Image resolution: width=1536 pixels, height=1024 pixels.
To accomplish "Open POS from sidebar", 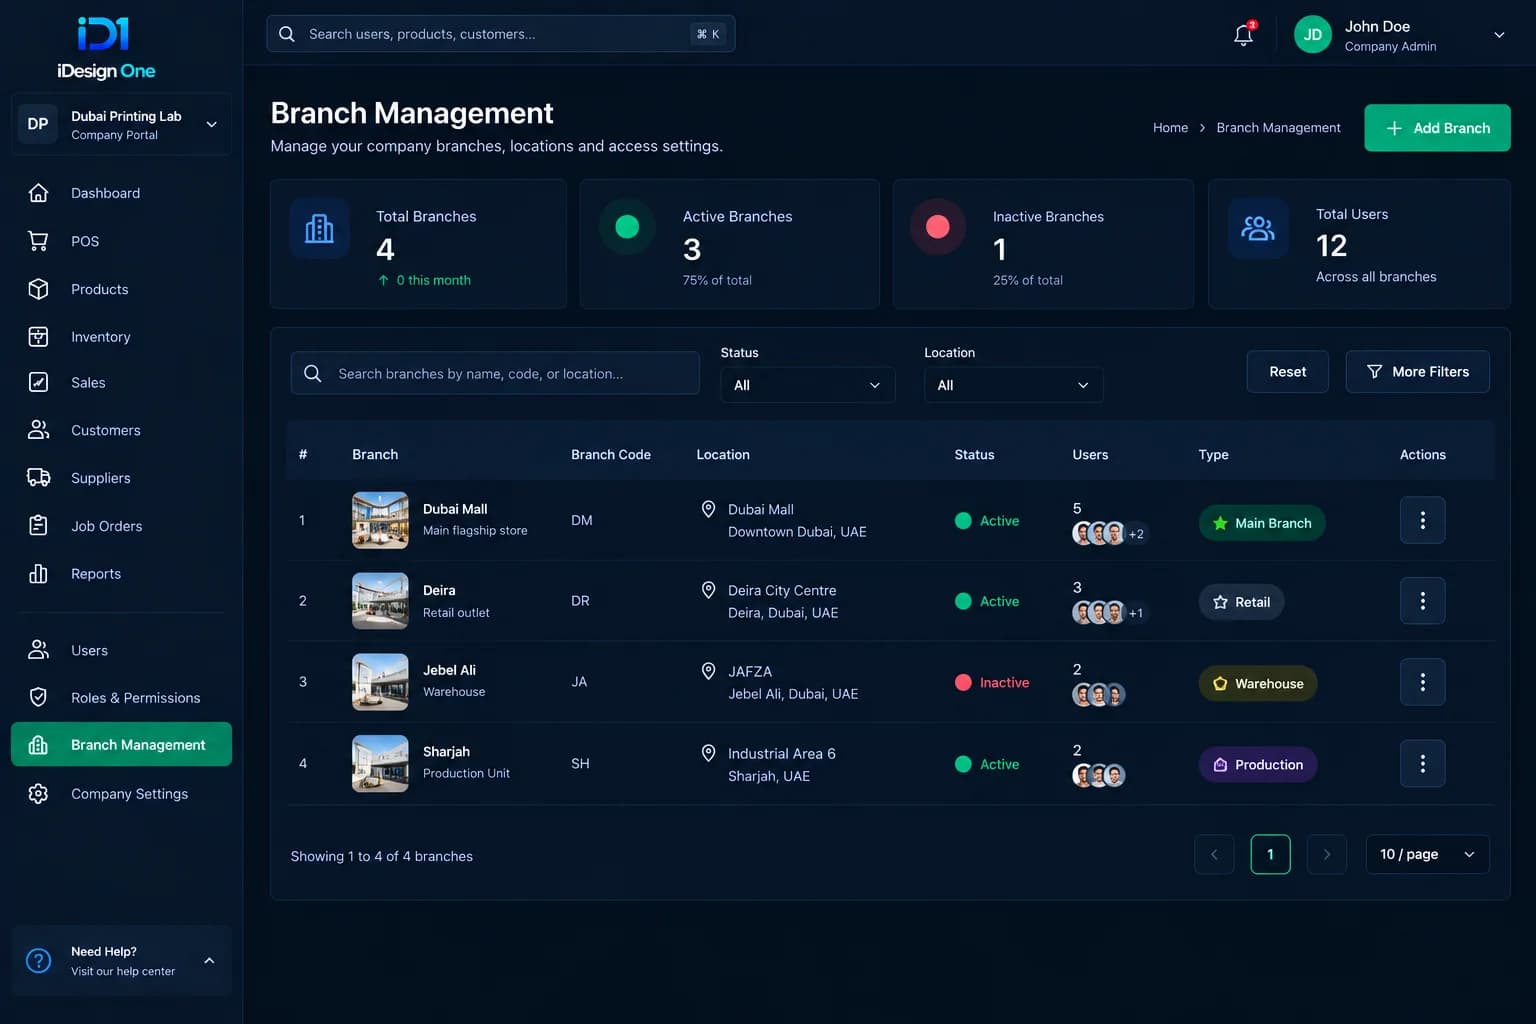I will [x=121, y=241].
